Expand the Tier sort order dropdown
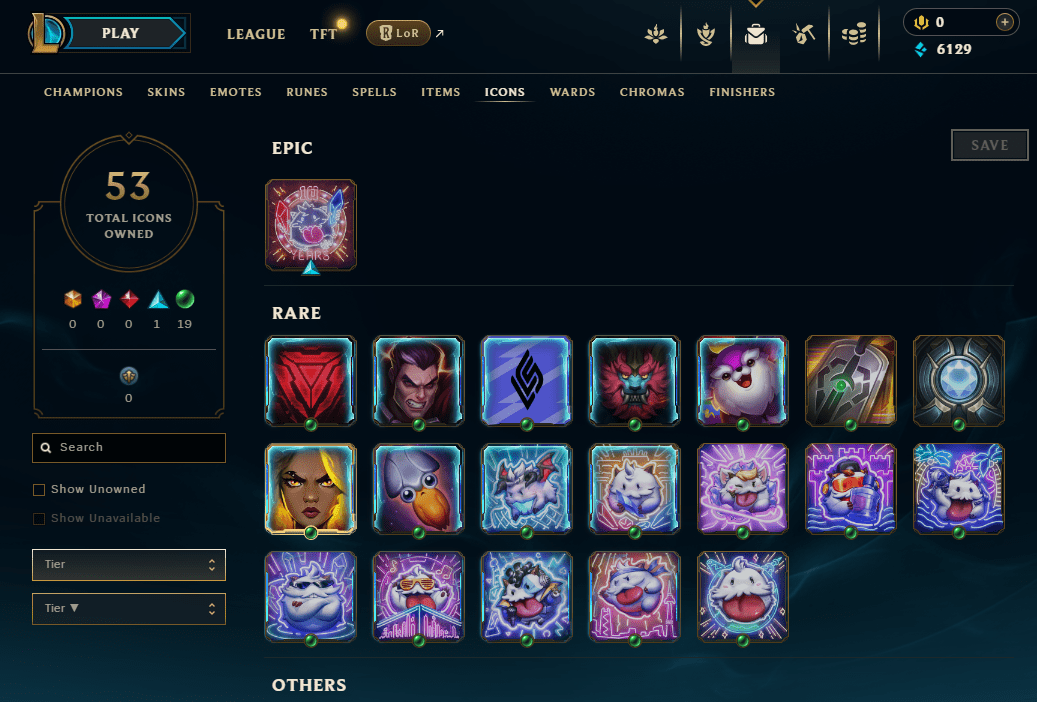Image resolution: width=1037 pixels, height=702 pixels. (129, 609)
